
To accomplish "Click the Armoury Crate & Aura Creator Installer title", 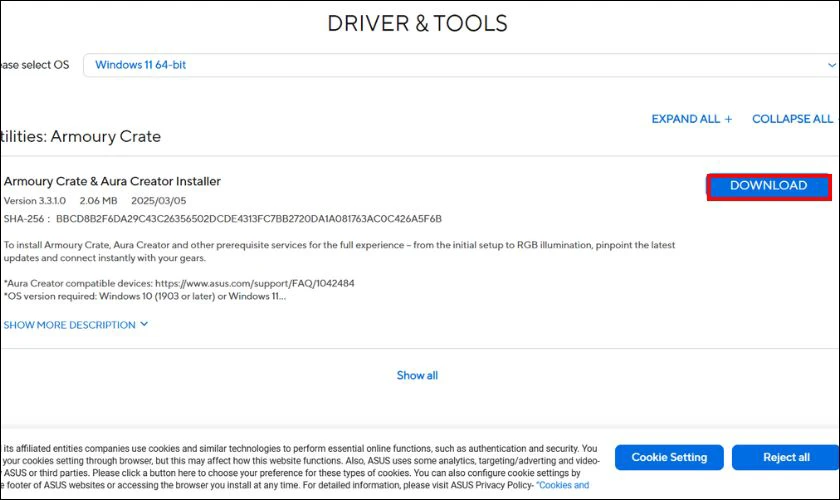I will [112, 181].
